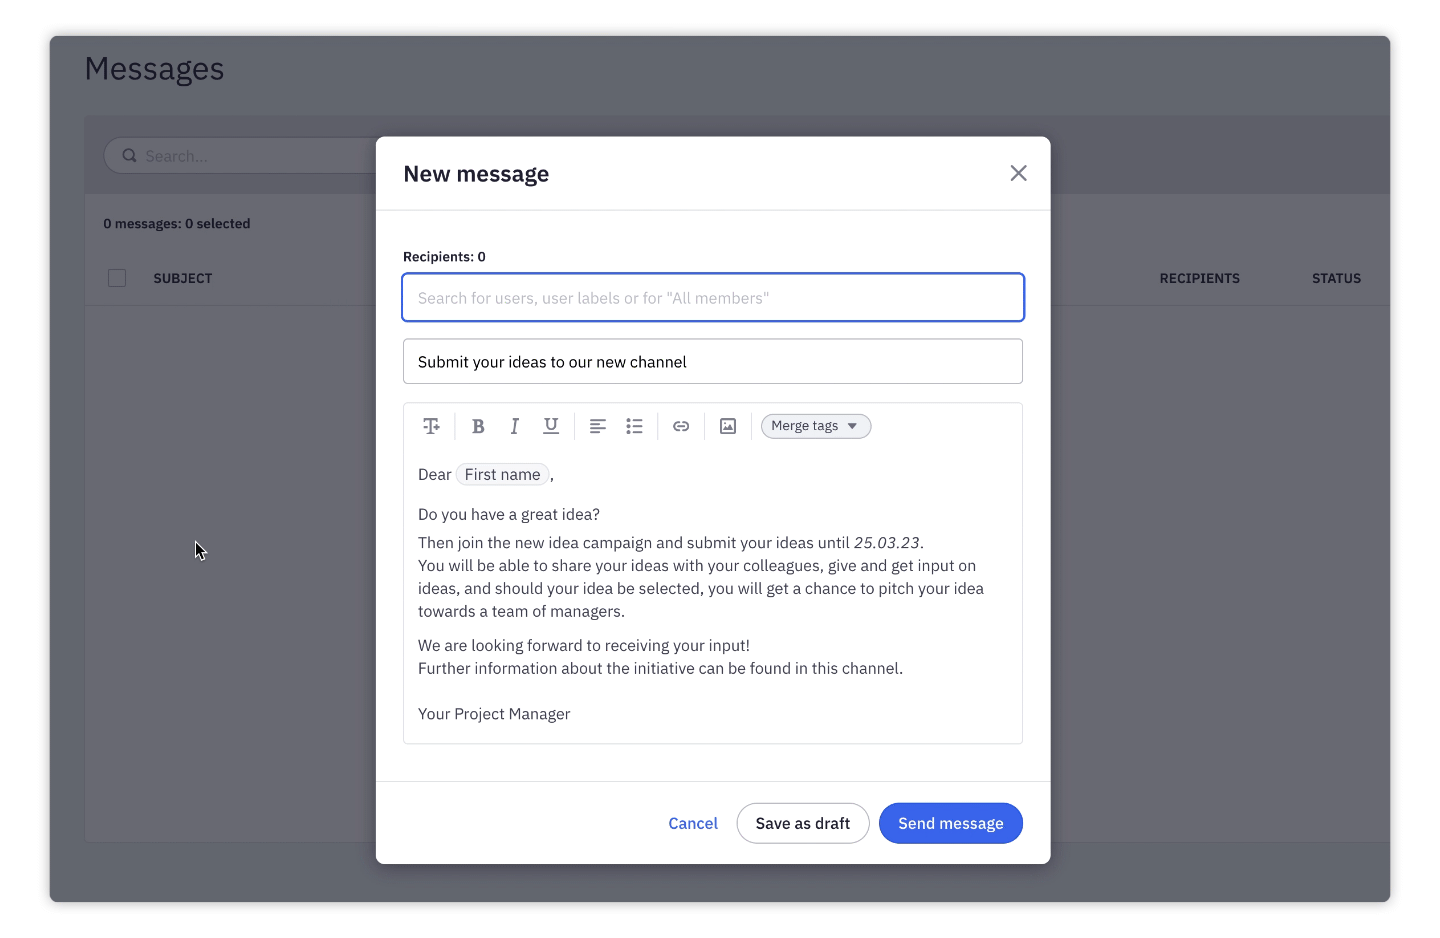Sort by the STATUS column header

pos(1336,278)
